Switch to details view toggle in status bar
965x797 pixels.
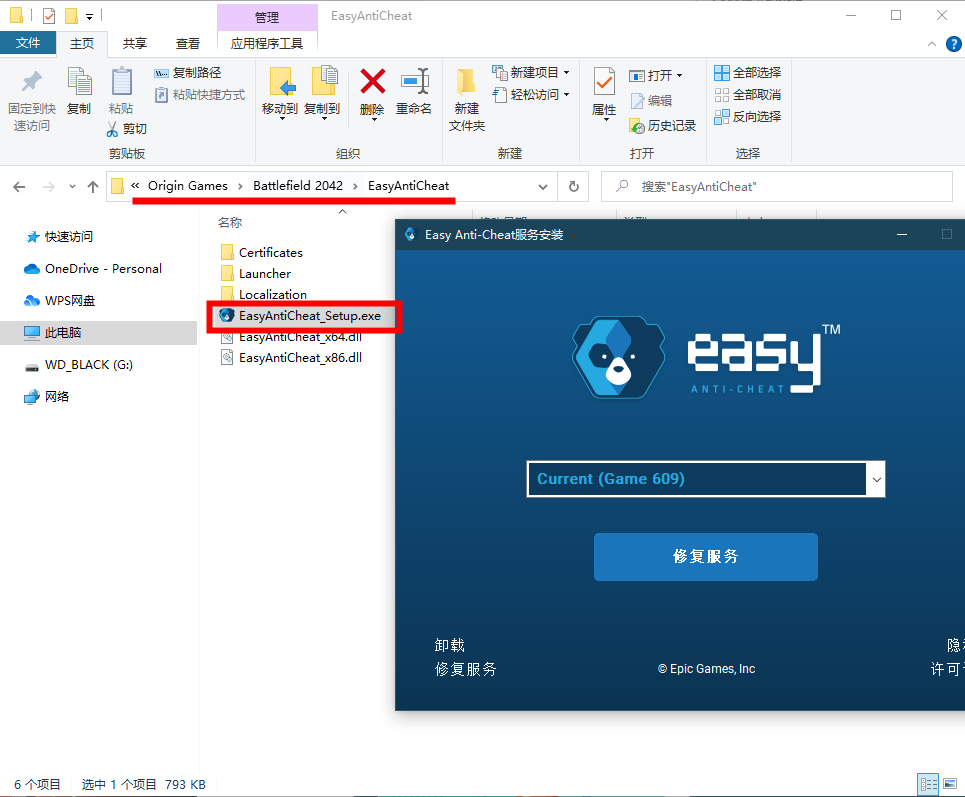[928, 784]
